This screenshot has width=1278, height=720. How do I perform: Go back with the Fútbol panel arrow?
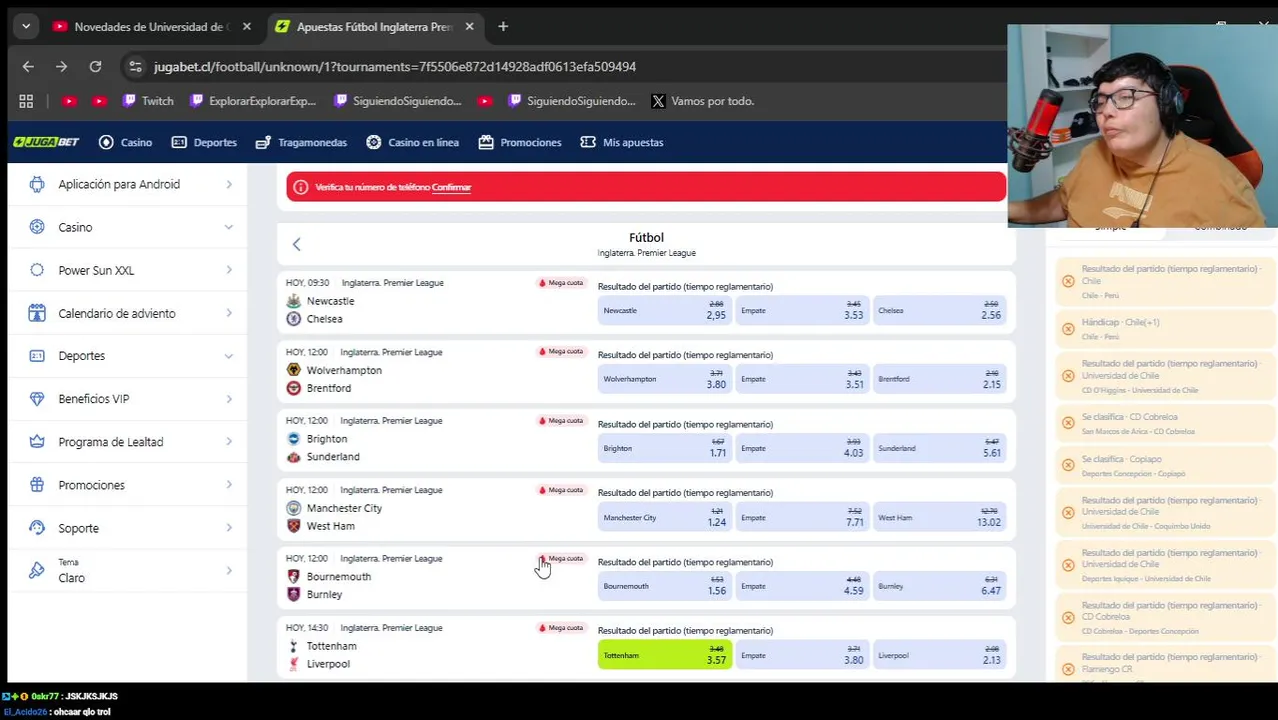pyautogui.click(x=296, y=244)
